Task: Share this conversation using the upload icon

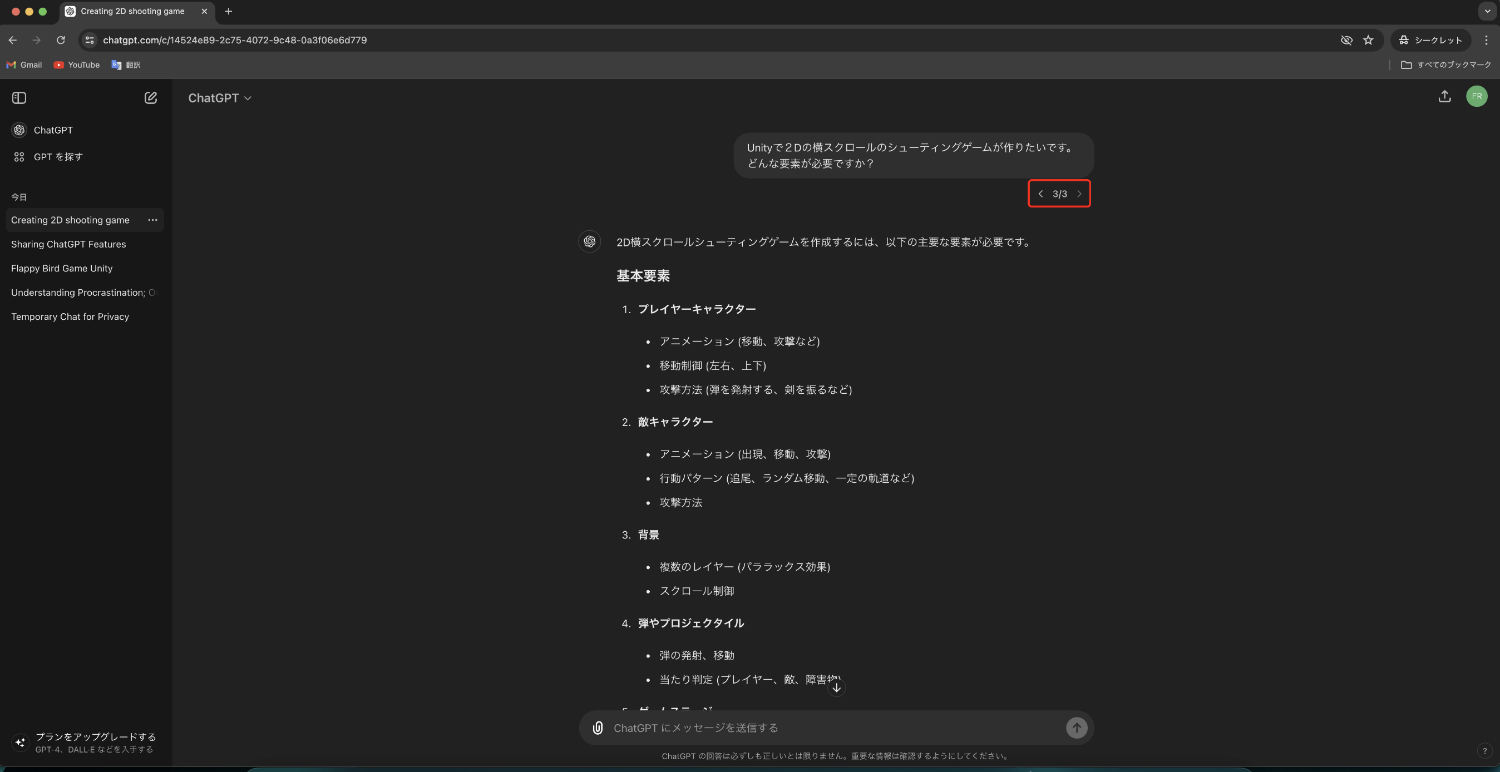Action: coord(1444,97)
